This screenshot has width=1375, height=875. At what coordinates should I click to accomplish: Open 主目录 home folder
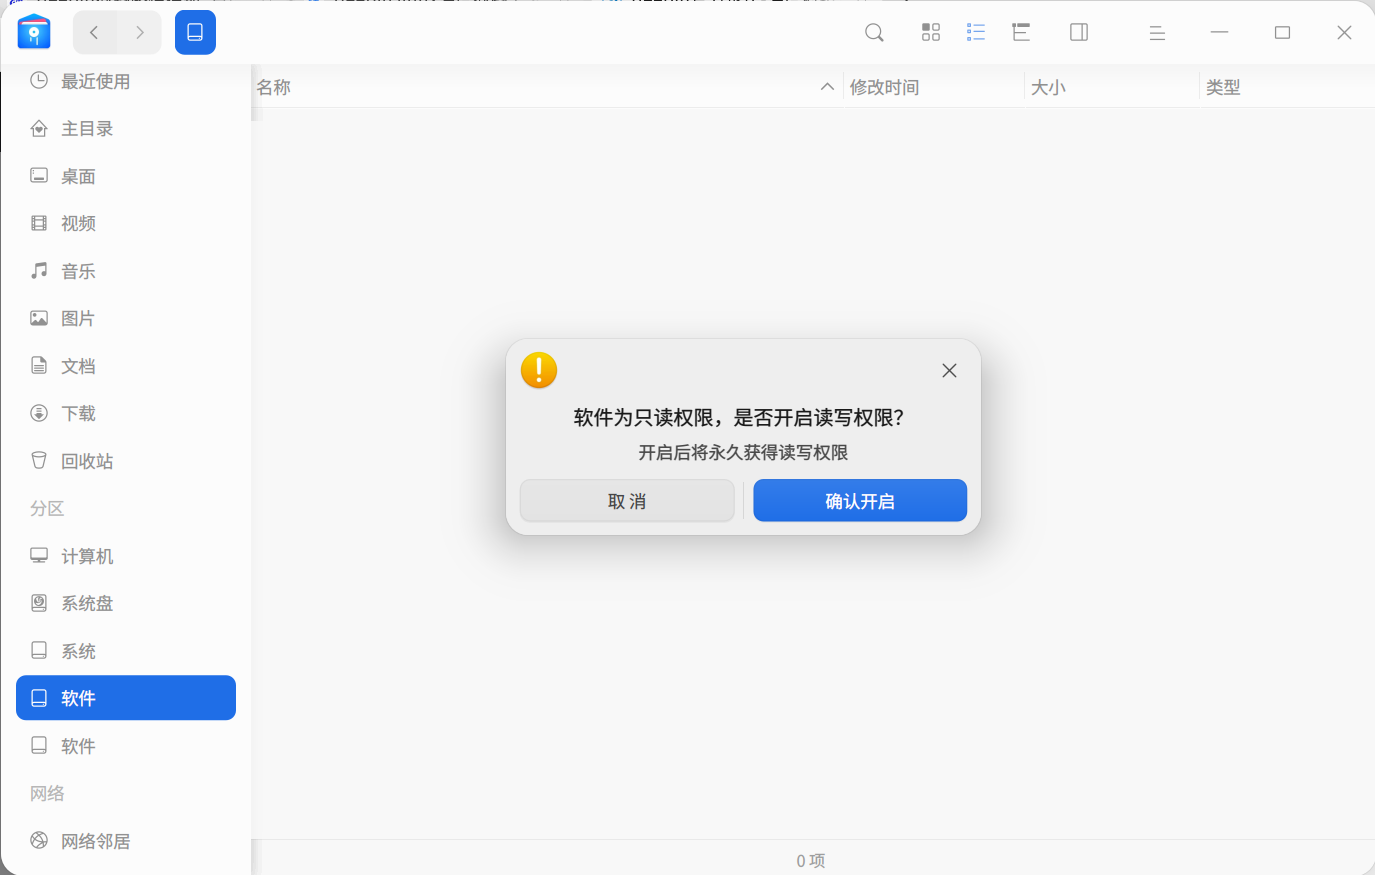pyautogui.click(x=126, y=128)
